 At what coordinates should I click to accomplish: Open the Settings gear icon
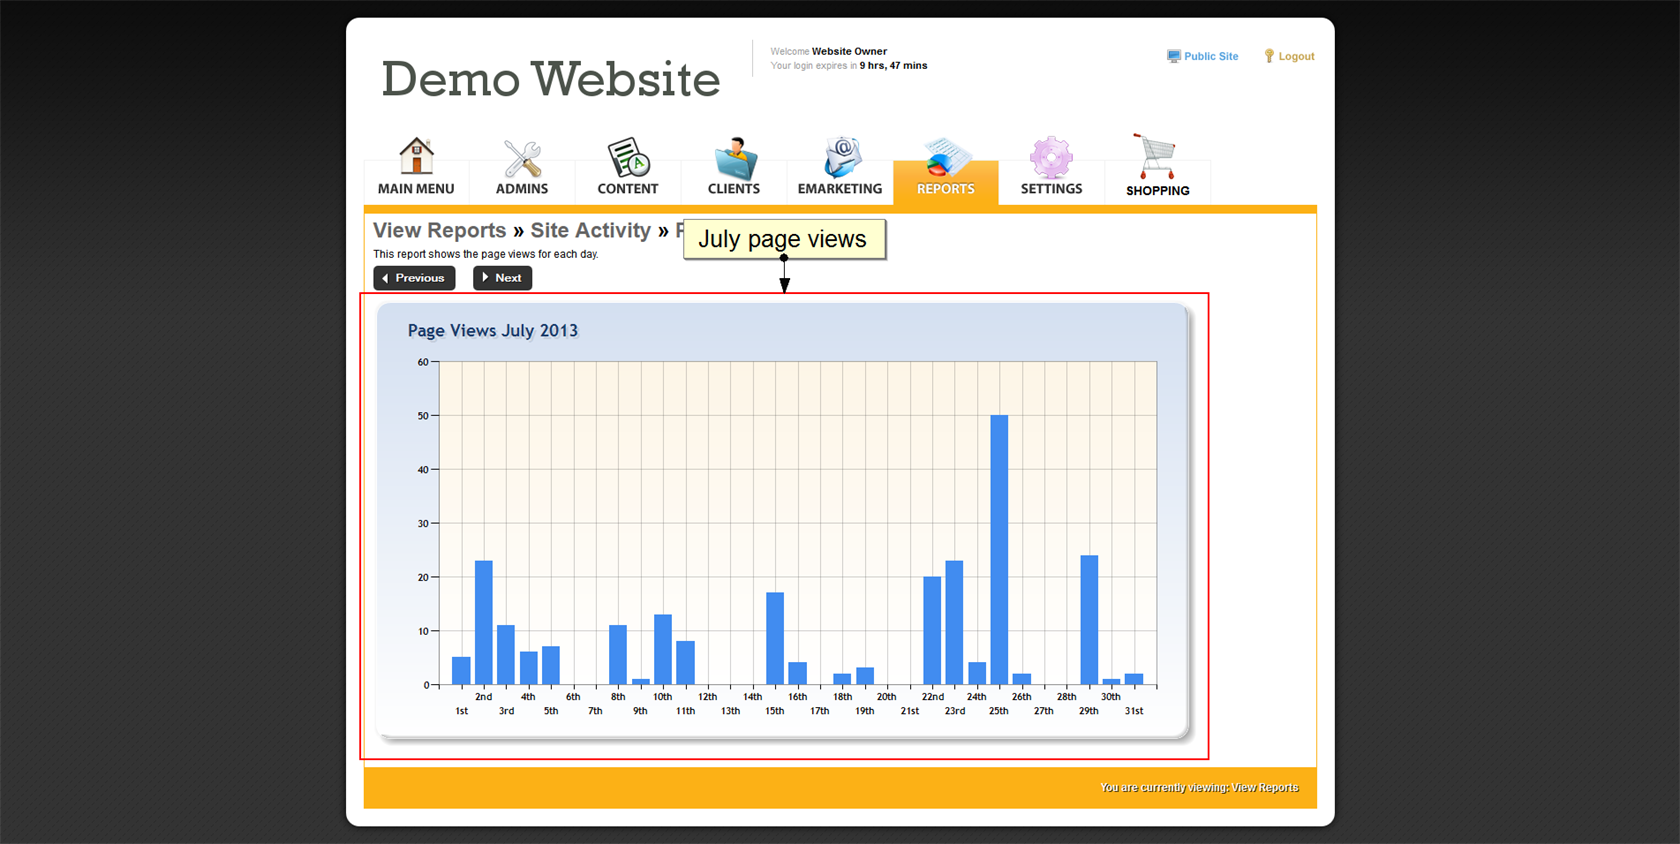(x=1051, y=157)
